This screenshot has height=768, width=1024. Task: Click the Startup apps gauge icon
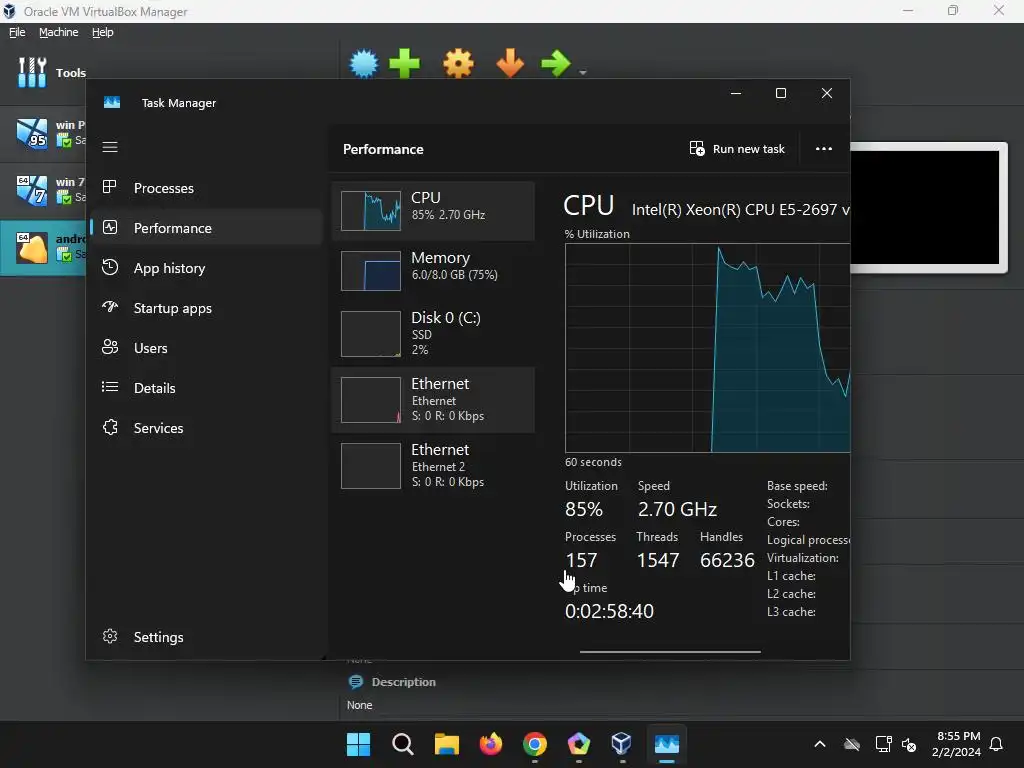[110, 307]
